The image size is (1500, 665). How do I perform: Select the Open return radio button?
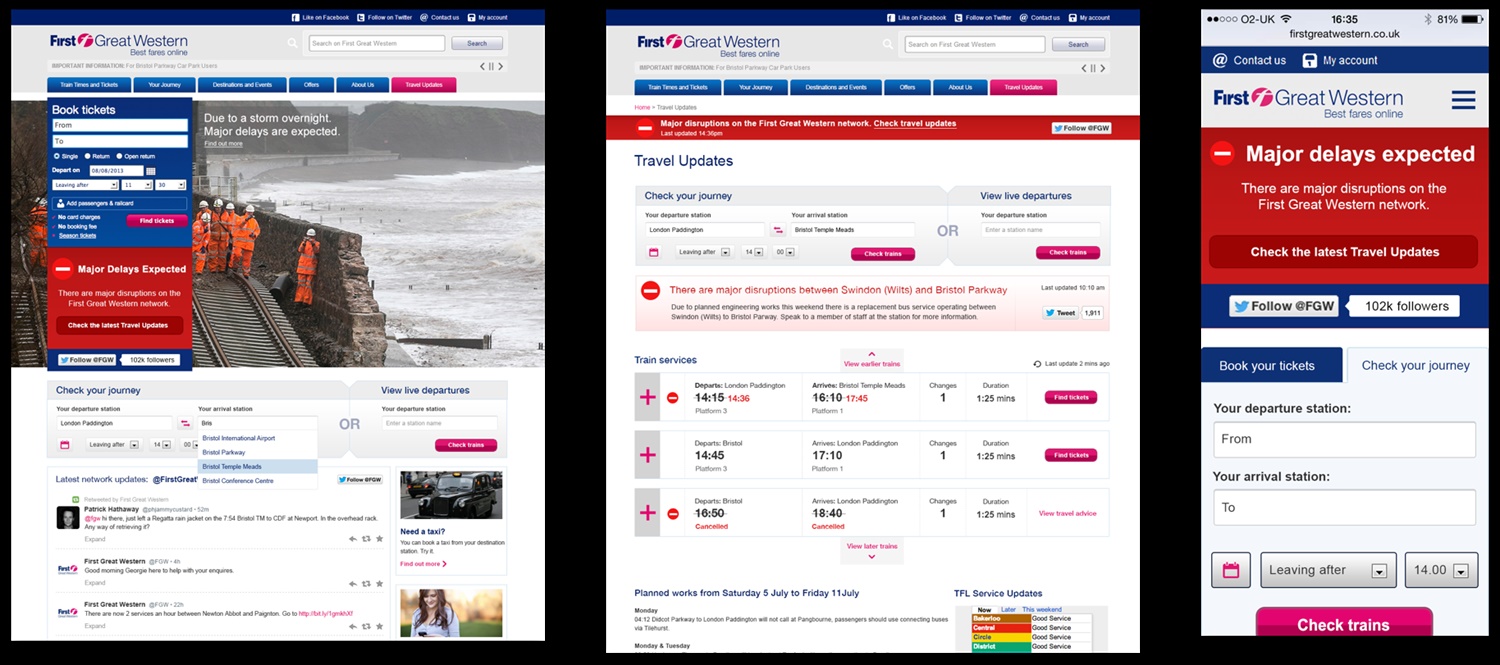tap(120, 156)
